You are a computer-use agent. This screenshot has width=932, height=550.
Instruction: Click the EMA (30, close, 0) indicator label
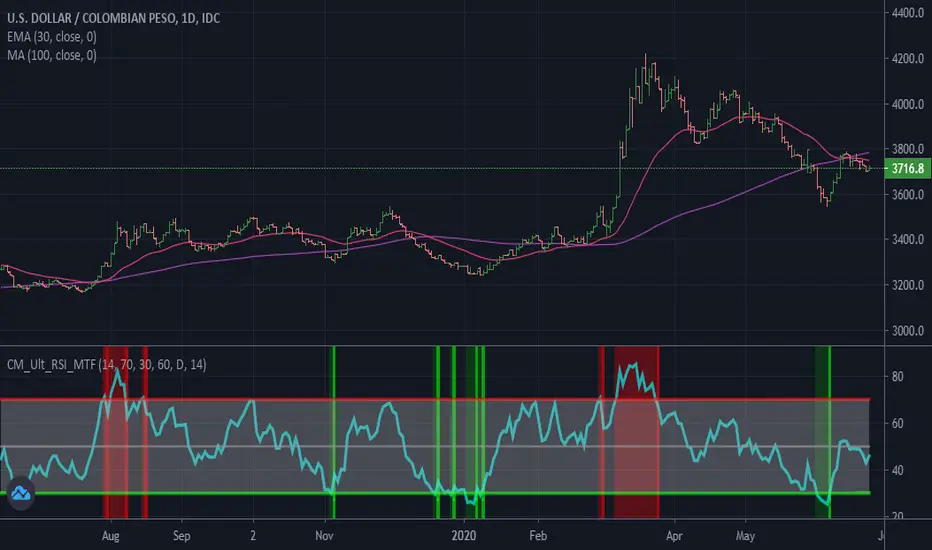tap(52, 37)
